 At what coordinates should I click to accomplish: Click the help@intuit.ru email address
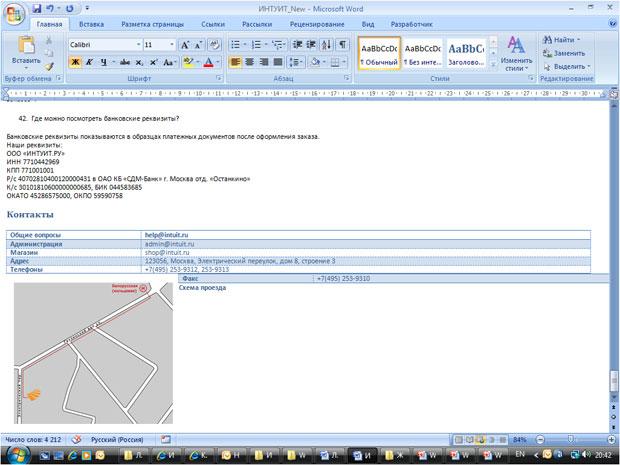[x=166, y=235]
